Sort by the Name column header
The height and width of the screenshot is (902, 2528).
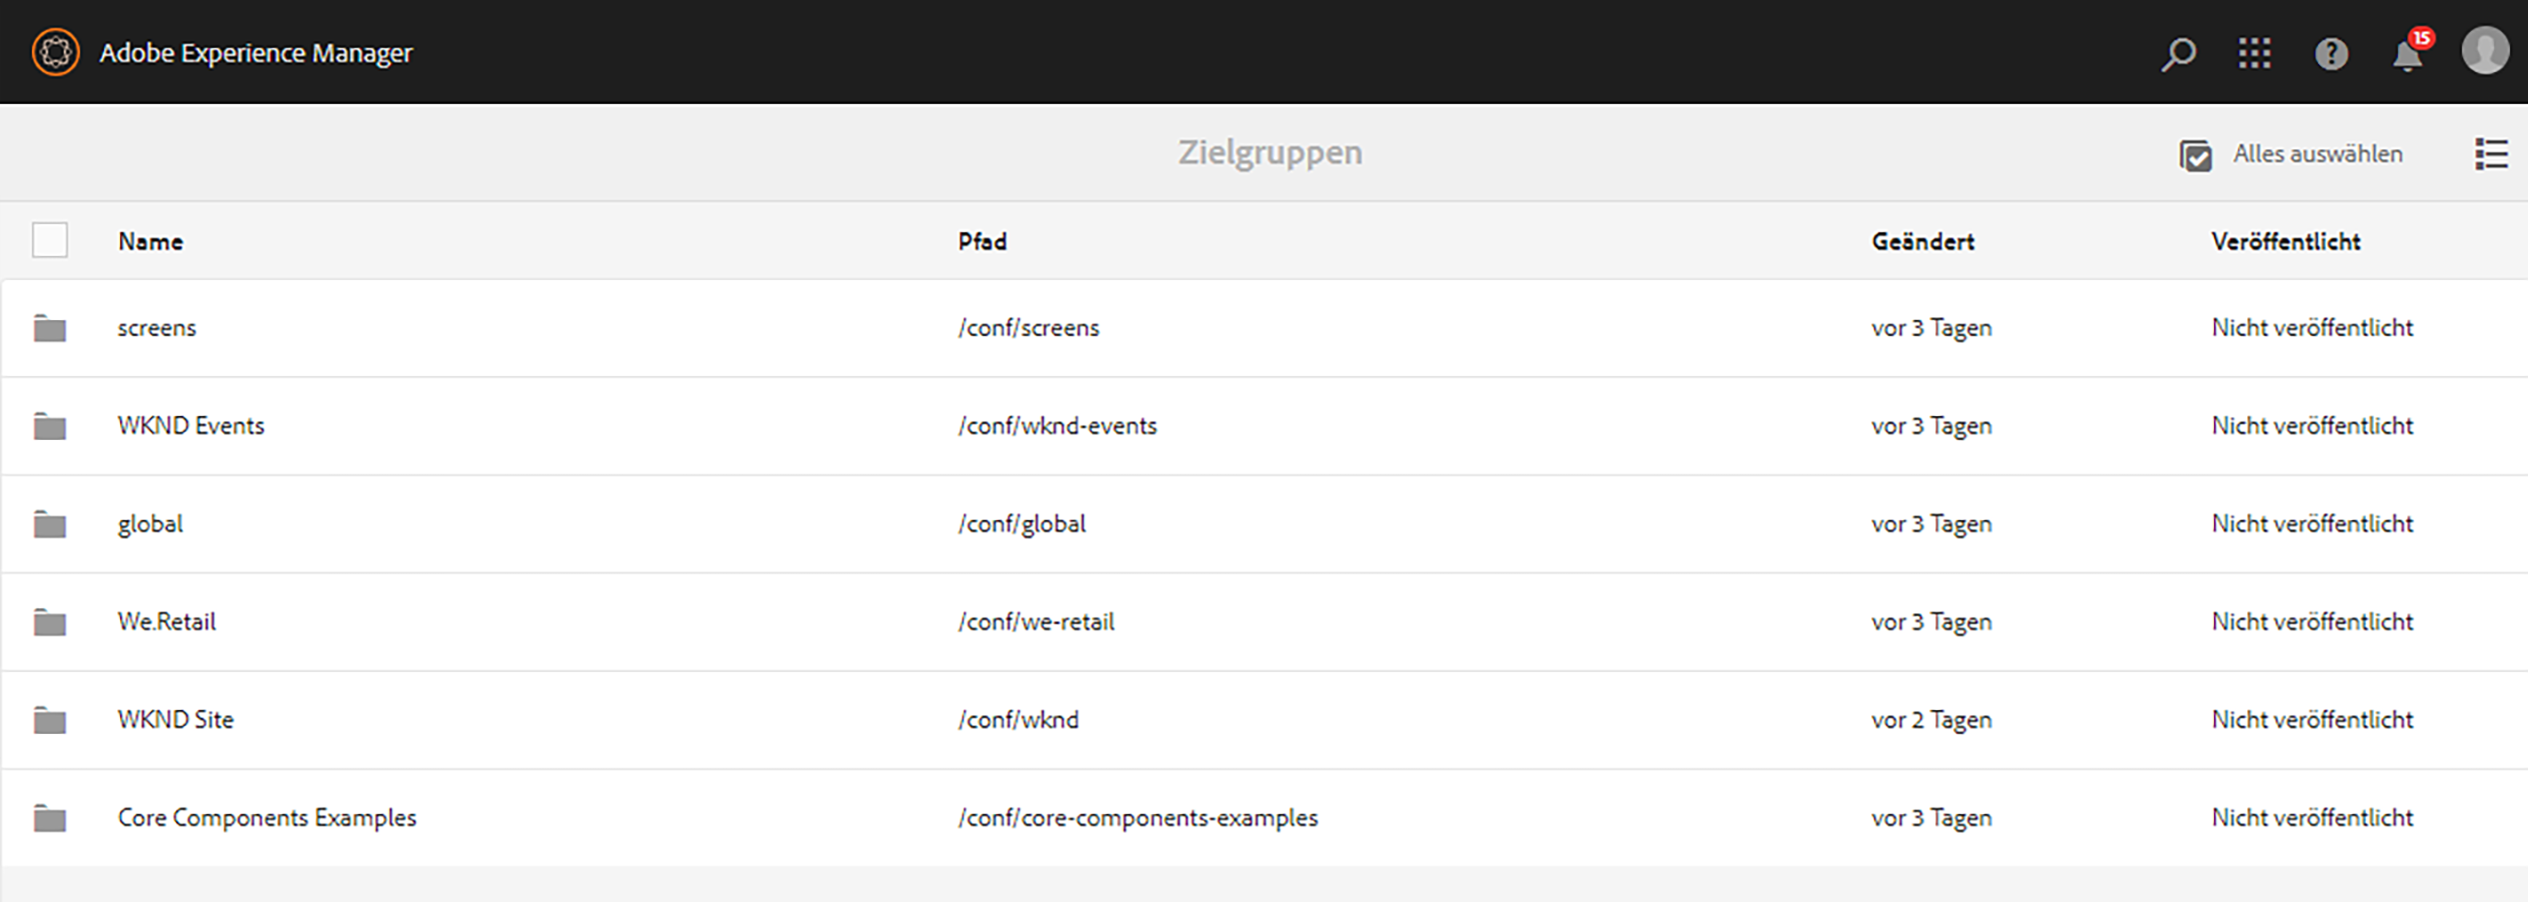pos(151,241)
